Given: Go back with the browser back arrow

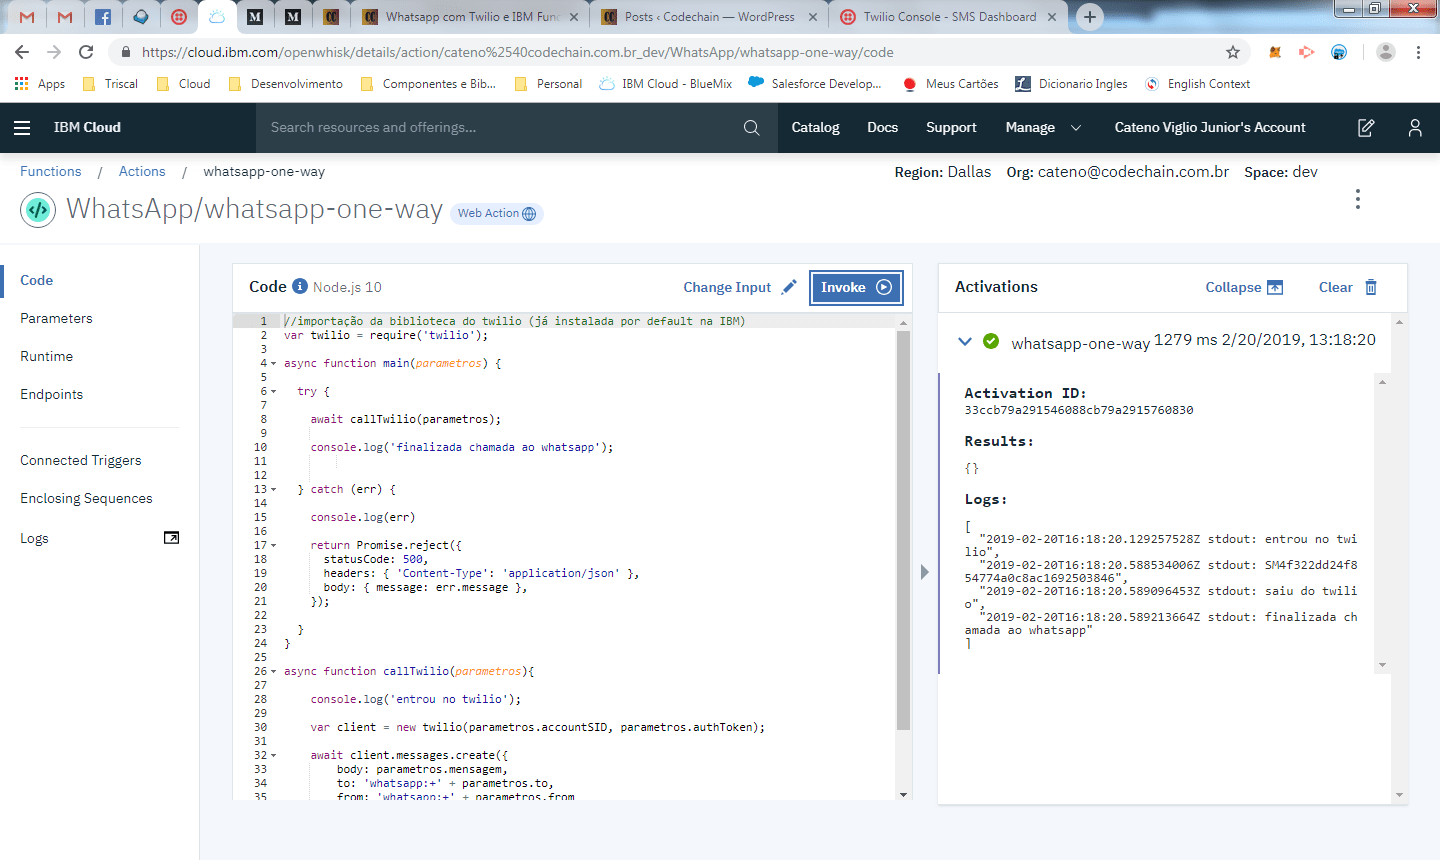Looking at the screenshot, I should tap(22, 52).
